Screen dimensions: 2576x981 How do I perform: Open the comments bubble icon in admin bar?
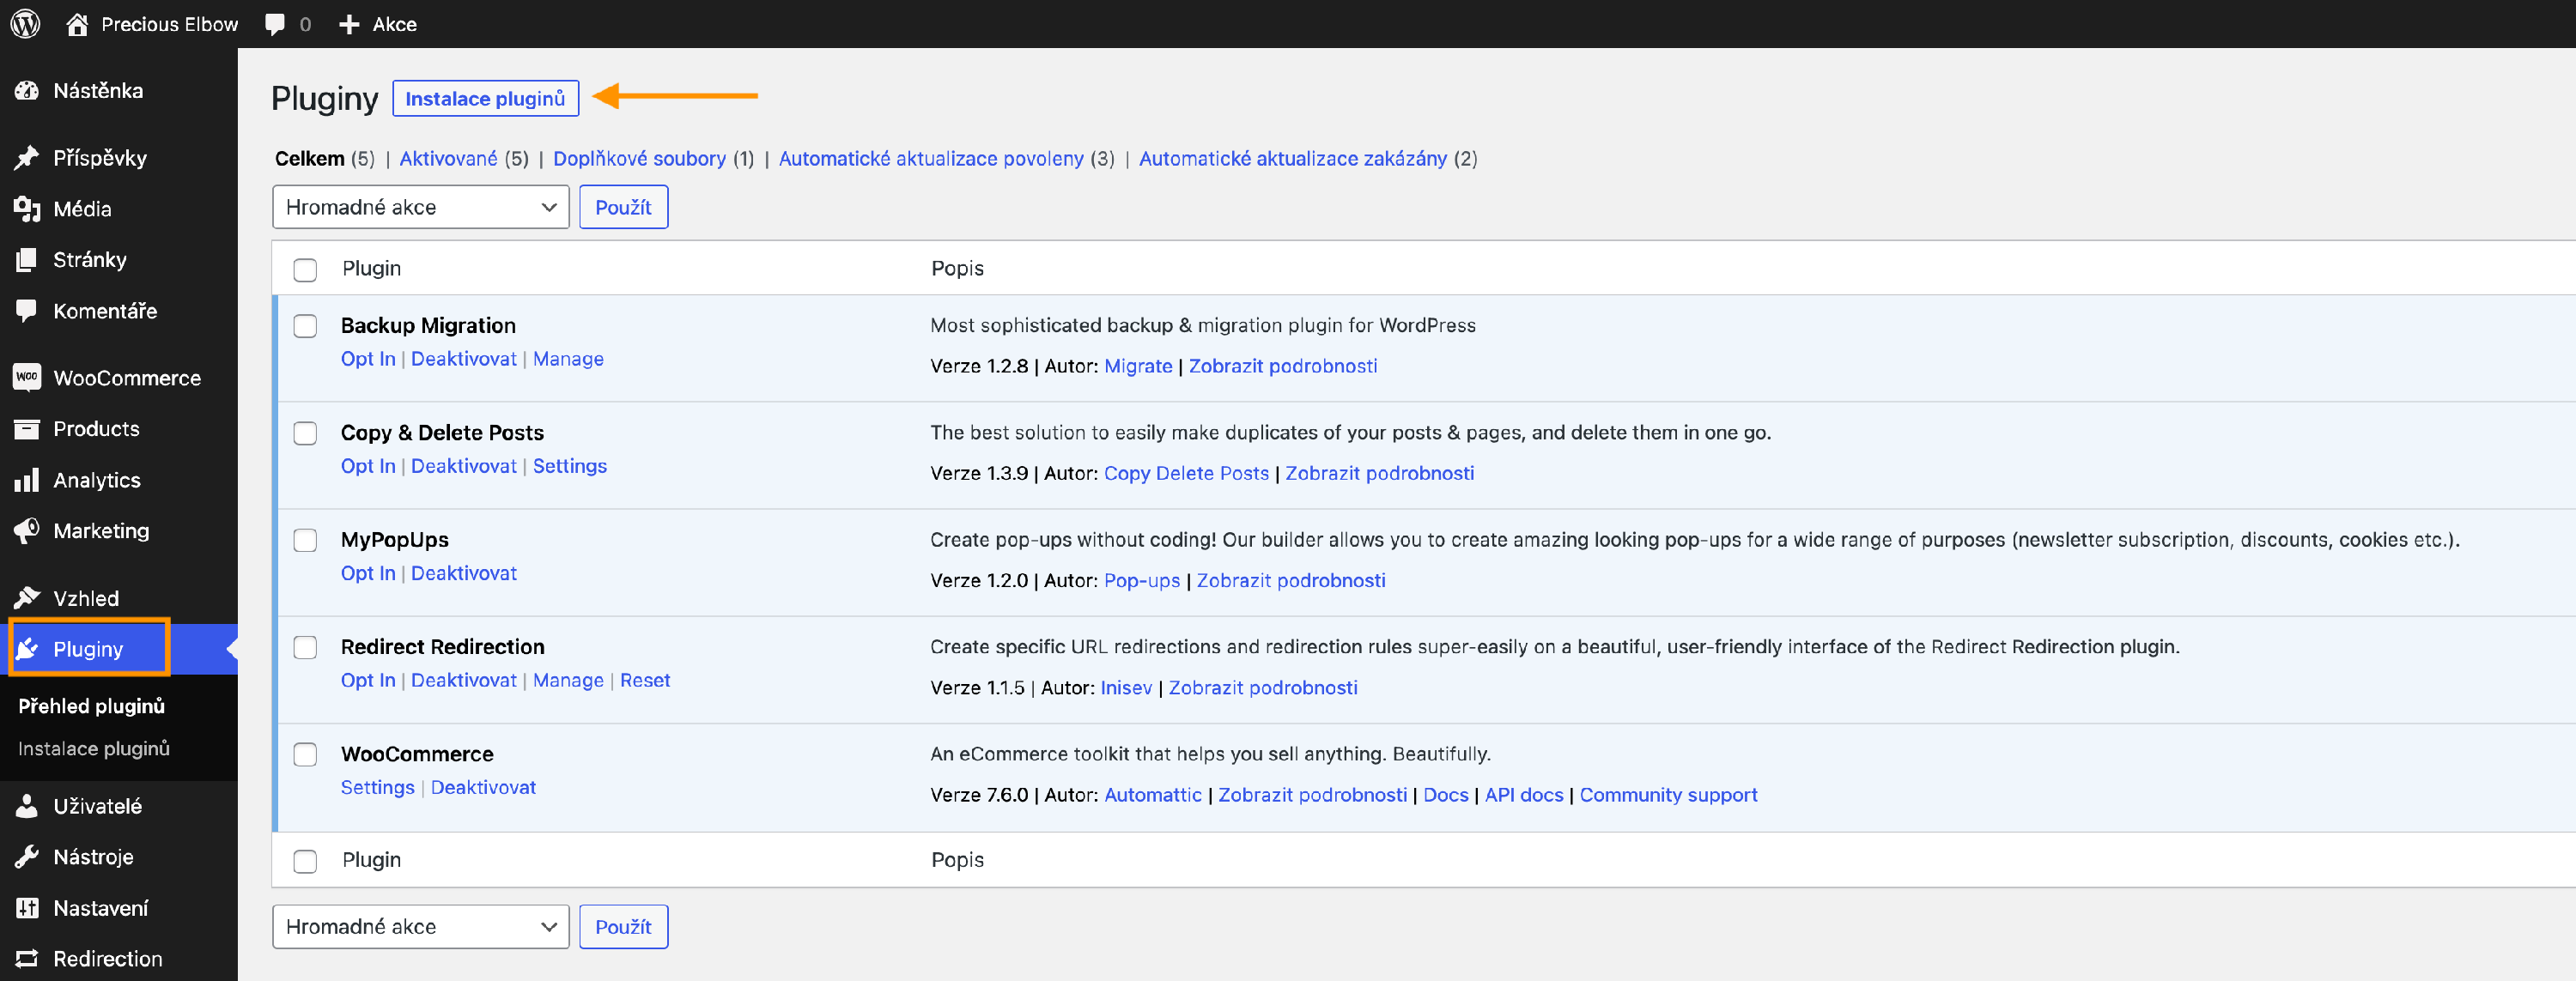click(275, 24)
